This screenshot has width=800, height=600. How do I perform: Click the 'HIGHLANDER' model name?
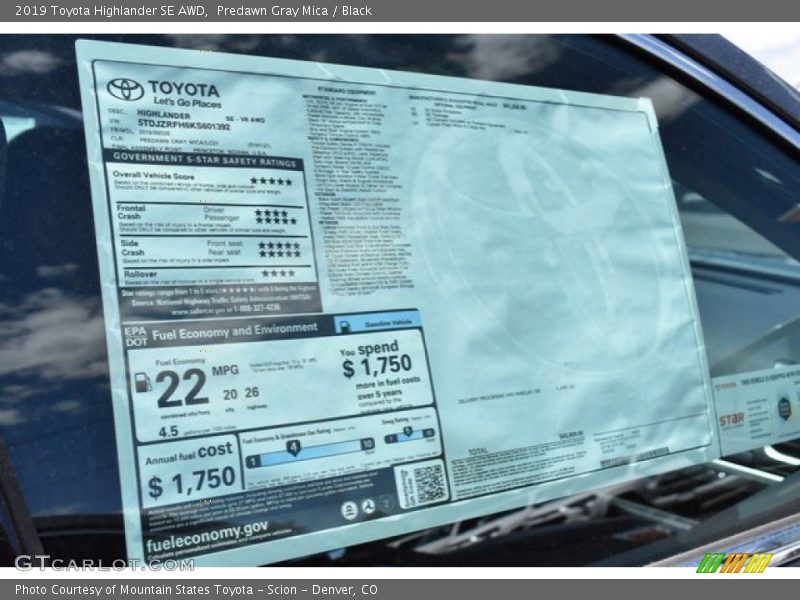pyautogui.click(x=163, y=114)
